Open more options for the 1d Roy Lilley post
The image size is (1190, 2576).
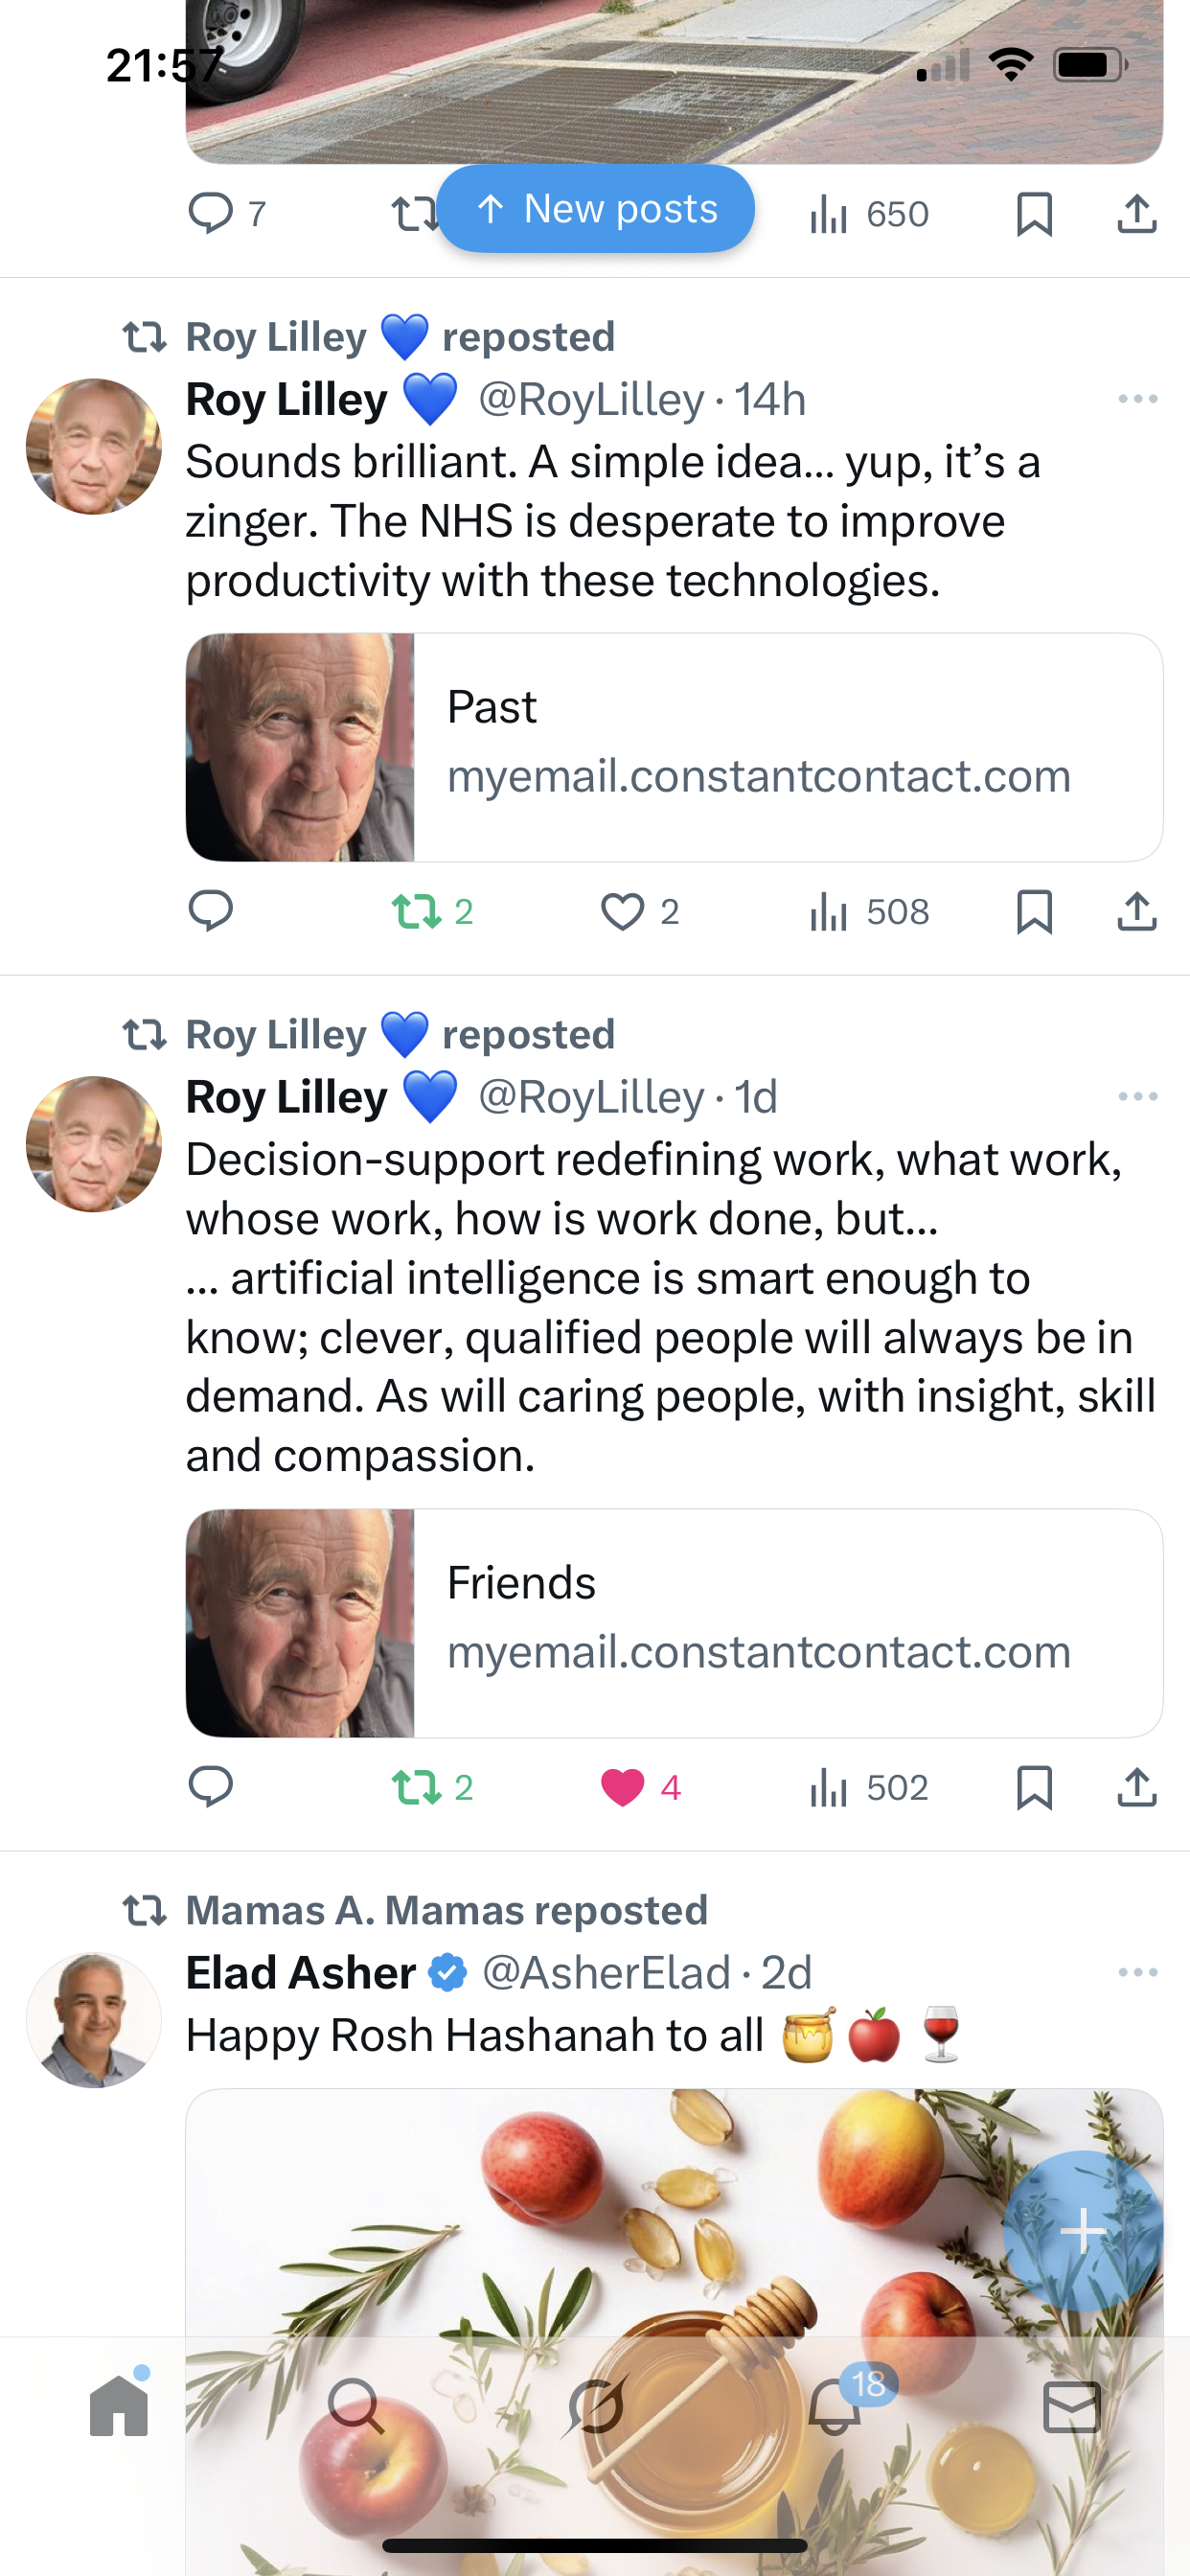coord(1137,1097)
